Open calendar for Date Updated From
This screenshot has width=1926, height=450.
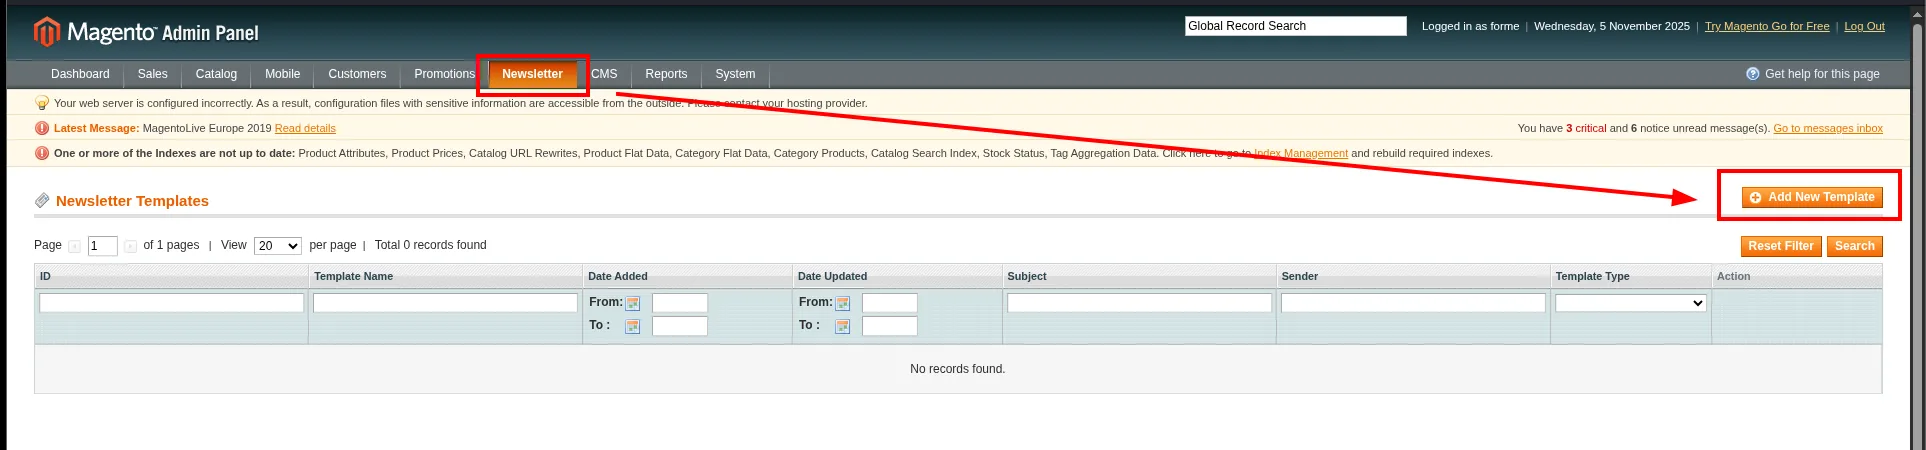[843, 303]
